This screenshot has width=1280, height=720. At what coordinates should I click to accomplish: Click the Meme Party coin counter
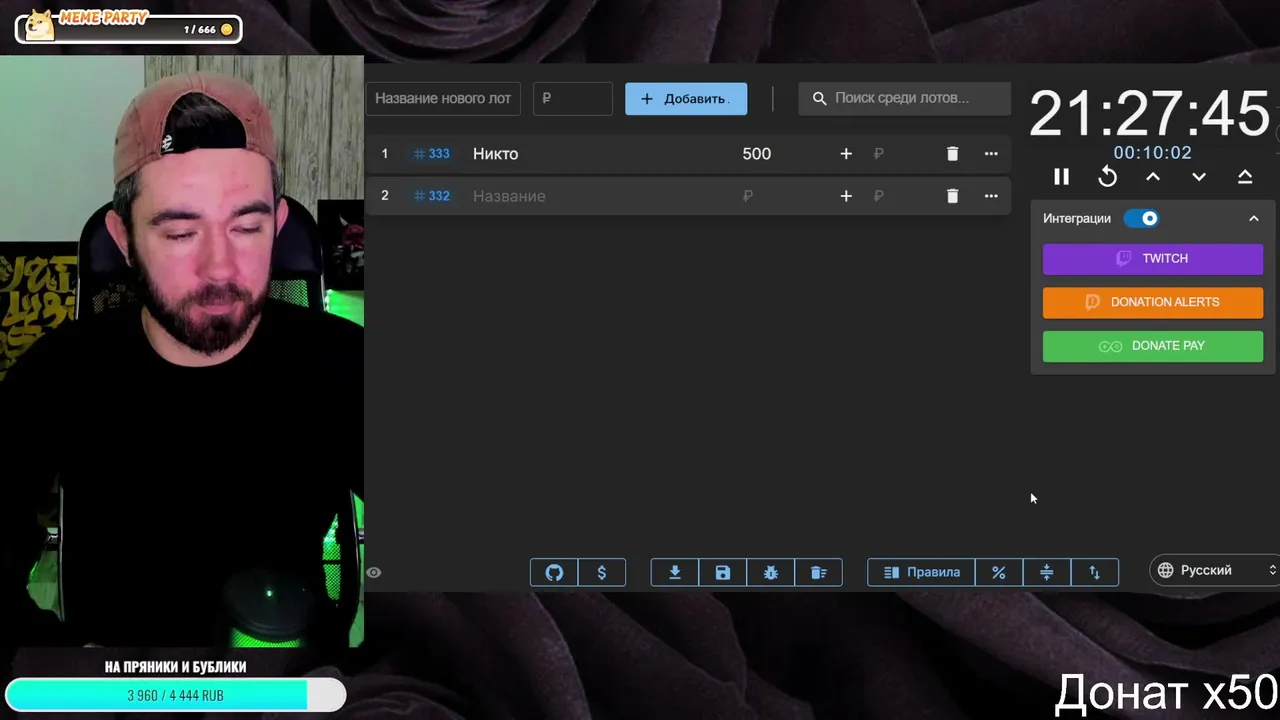click(x=128, y=27)
